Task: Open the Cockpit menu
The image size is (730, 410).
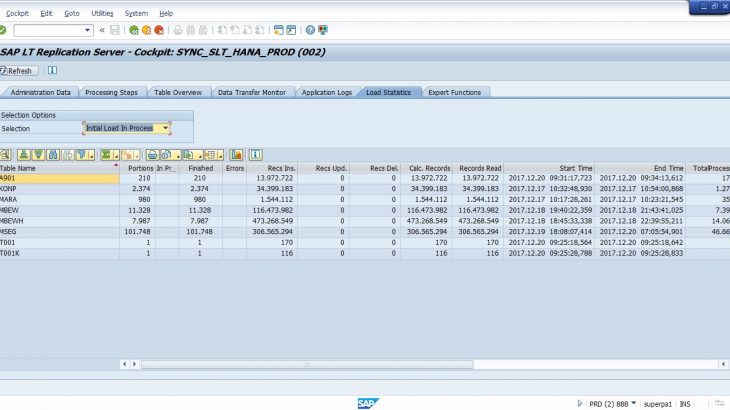Action: tap(17, 13)
